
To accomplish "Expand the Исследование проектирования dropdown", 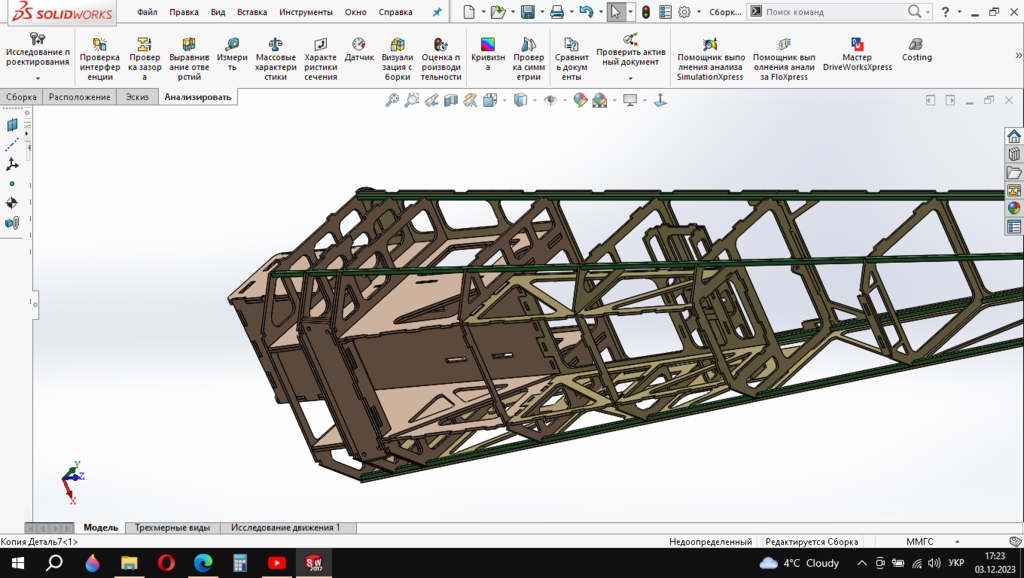I will coord(38,78).
